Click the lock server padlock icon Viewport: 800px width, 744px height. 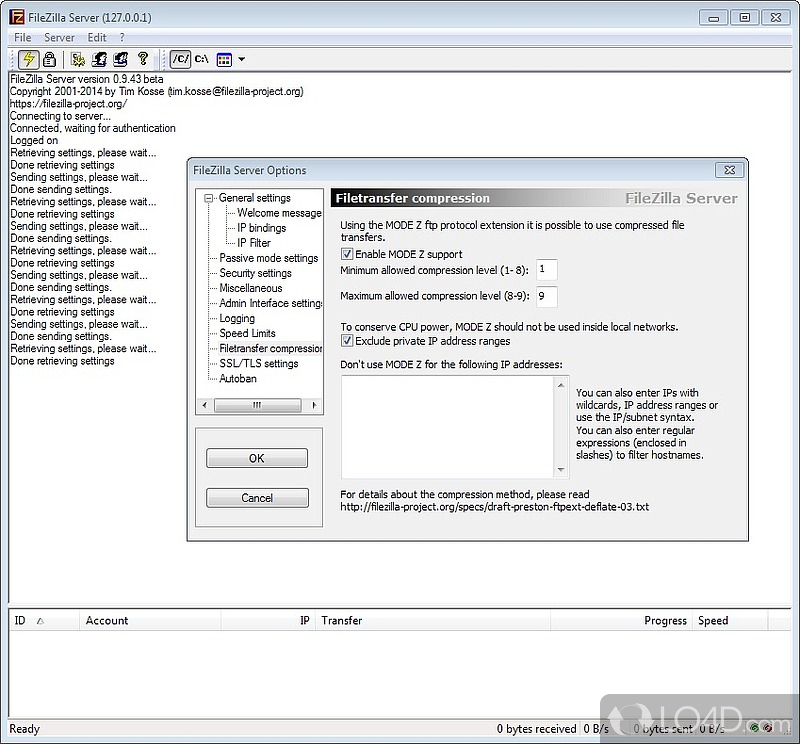48,60
